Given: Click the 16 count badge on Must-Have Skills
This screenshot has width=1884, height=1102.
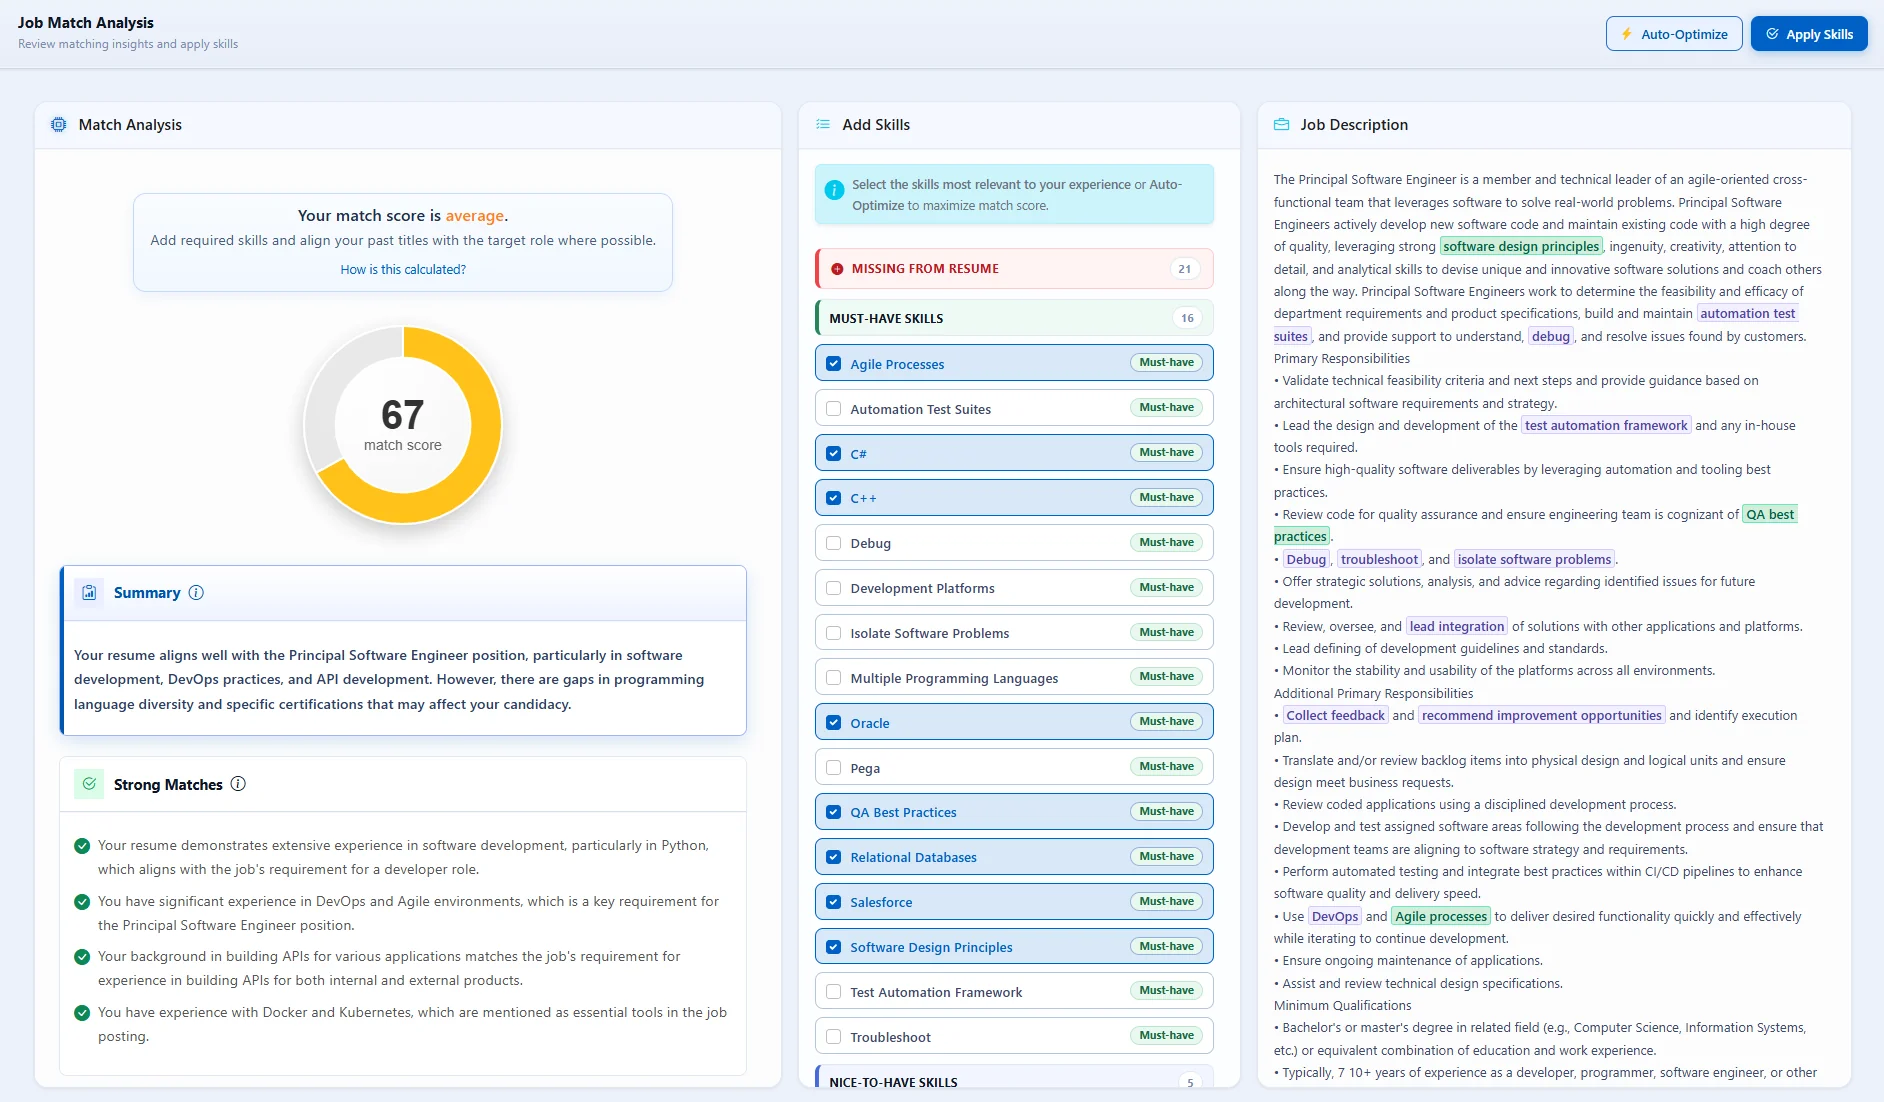Looking at the screenshot, I should [x=1187, y=318].
